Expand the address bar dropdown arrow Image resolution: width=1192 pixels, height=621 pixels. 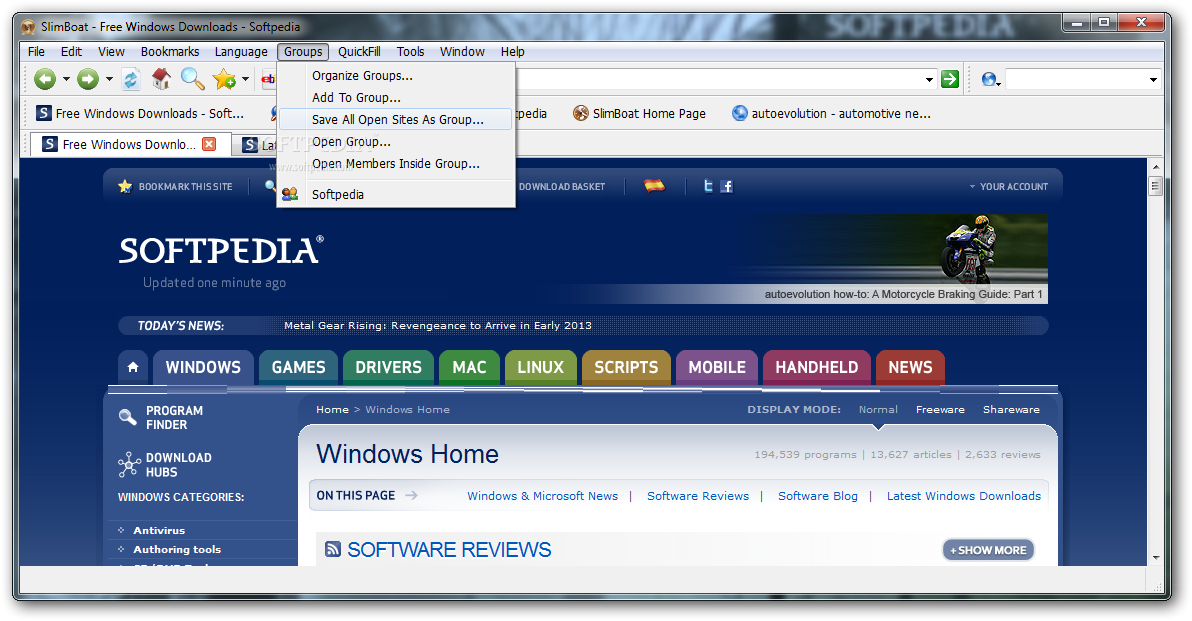(929, 80)
